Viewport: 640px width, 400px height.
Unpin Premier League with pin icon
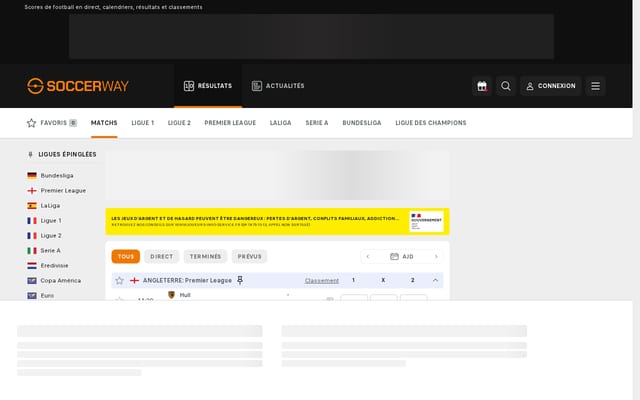[x=240, y=280]
